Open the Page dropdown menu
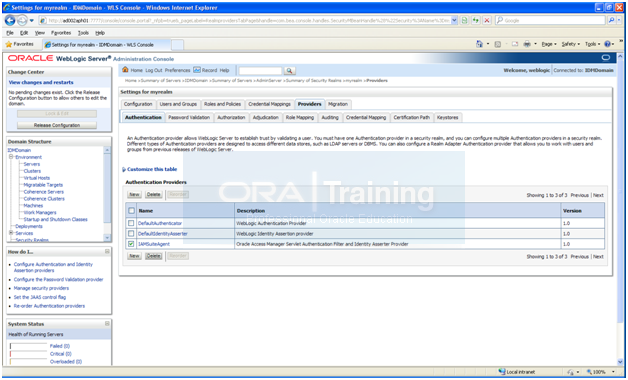628x380 pixels. 549,44
